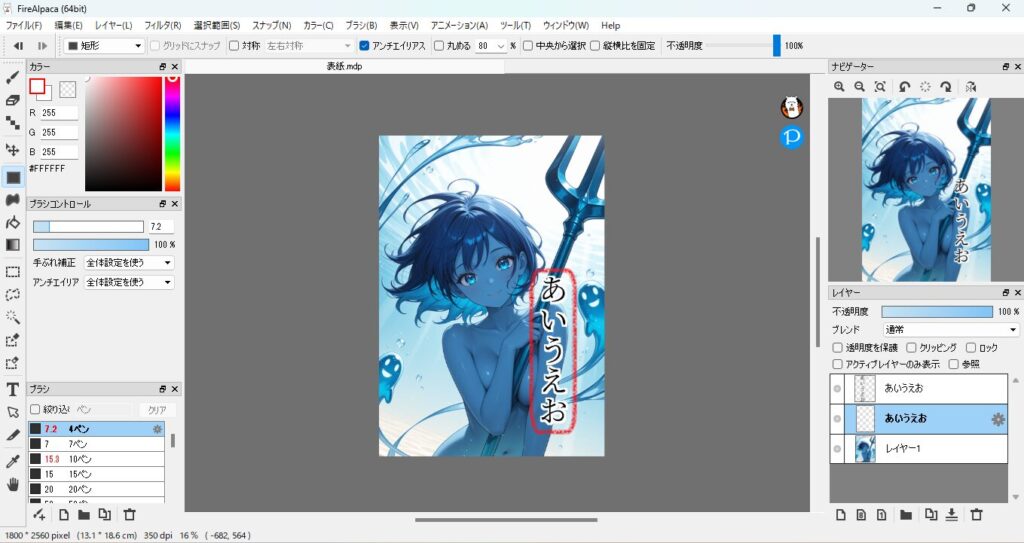This screenshot has width=1024, height=543.
Task: Enable the 丸める checkbox
Action: [439, 46]
